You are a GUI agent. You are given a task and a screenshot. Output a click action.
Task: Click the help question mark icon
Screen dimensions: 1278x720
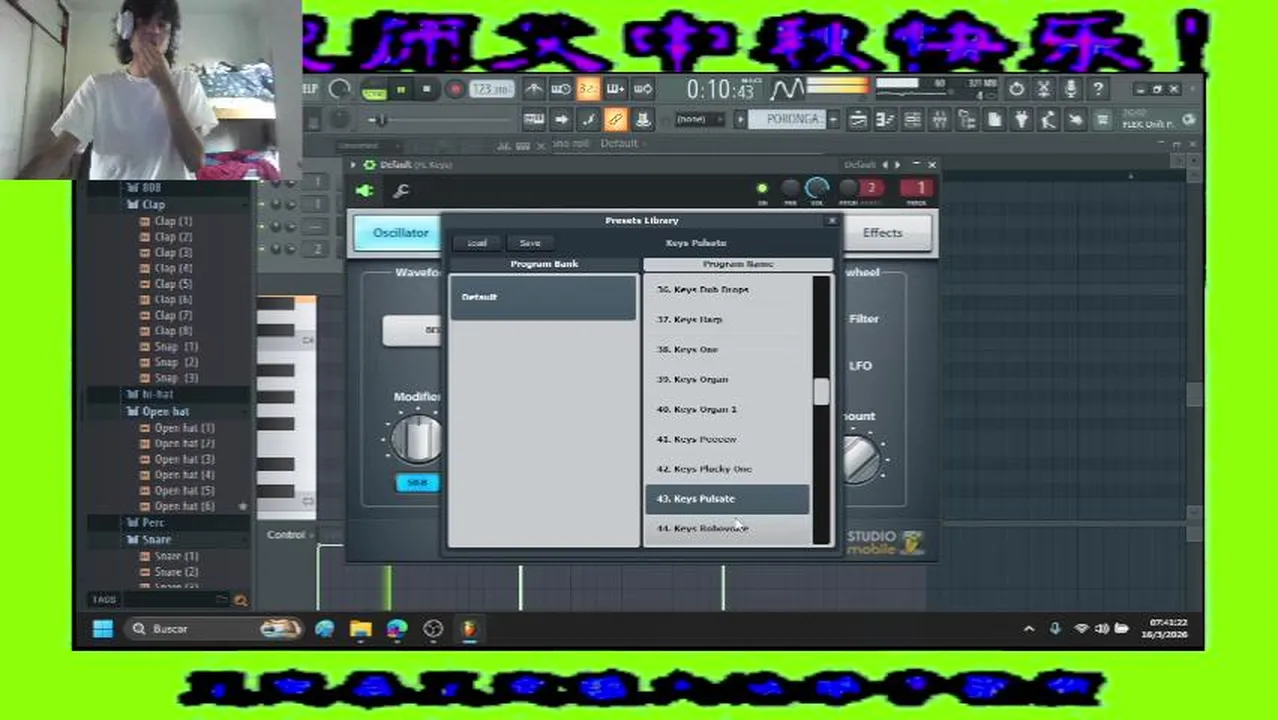(x=1097, y=89)
